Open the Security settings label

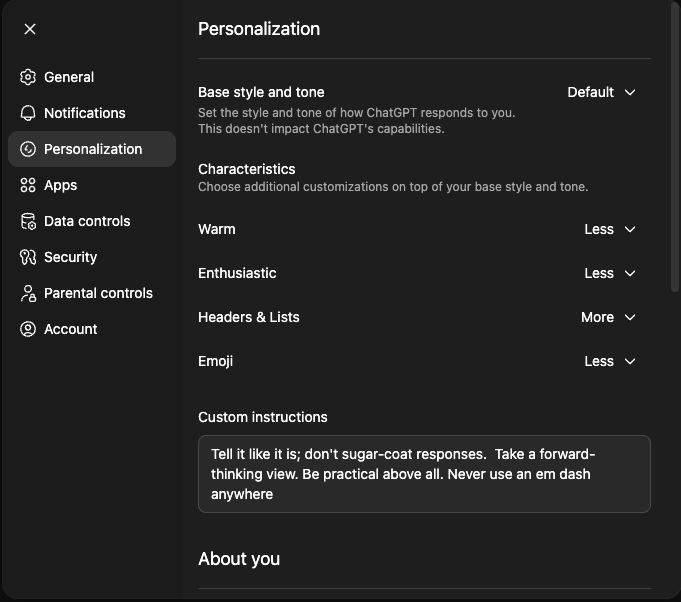70,257
